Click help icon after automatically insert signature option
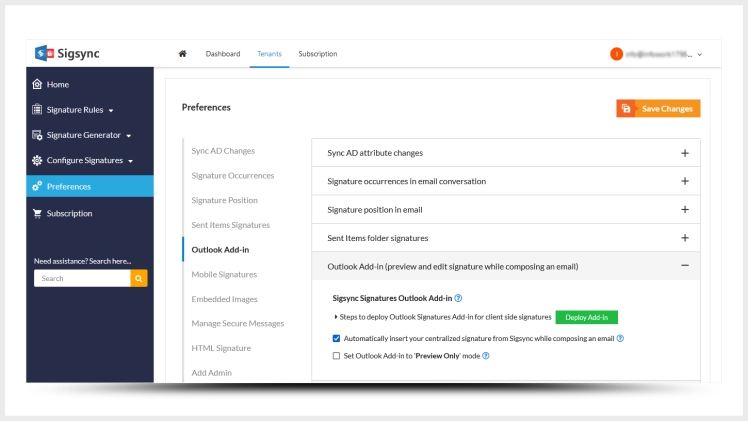The height and width of the screenshot is (421, 748). (620, 338)
